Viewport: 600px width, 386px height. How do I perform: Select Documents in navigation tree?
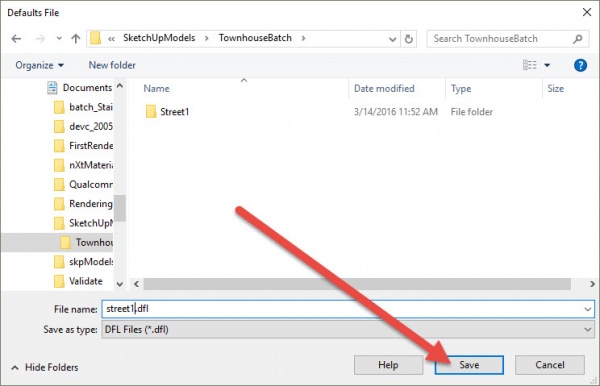tap(80, 88)
